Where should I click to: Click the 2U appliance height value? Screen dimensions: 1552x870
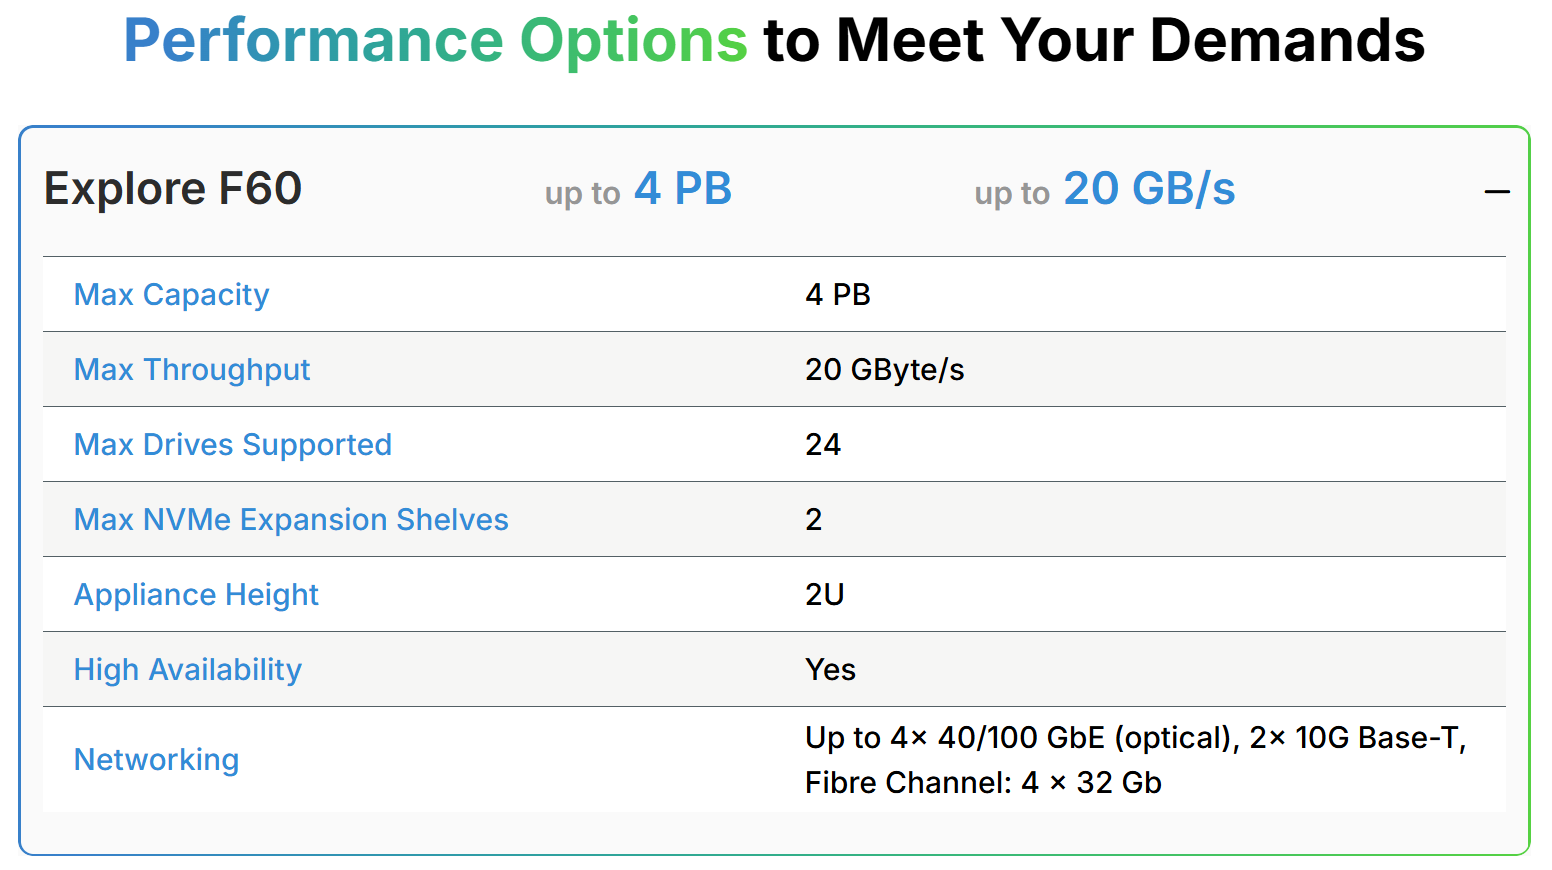(x=825, y=595)
